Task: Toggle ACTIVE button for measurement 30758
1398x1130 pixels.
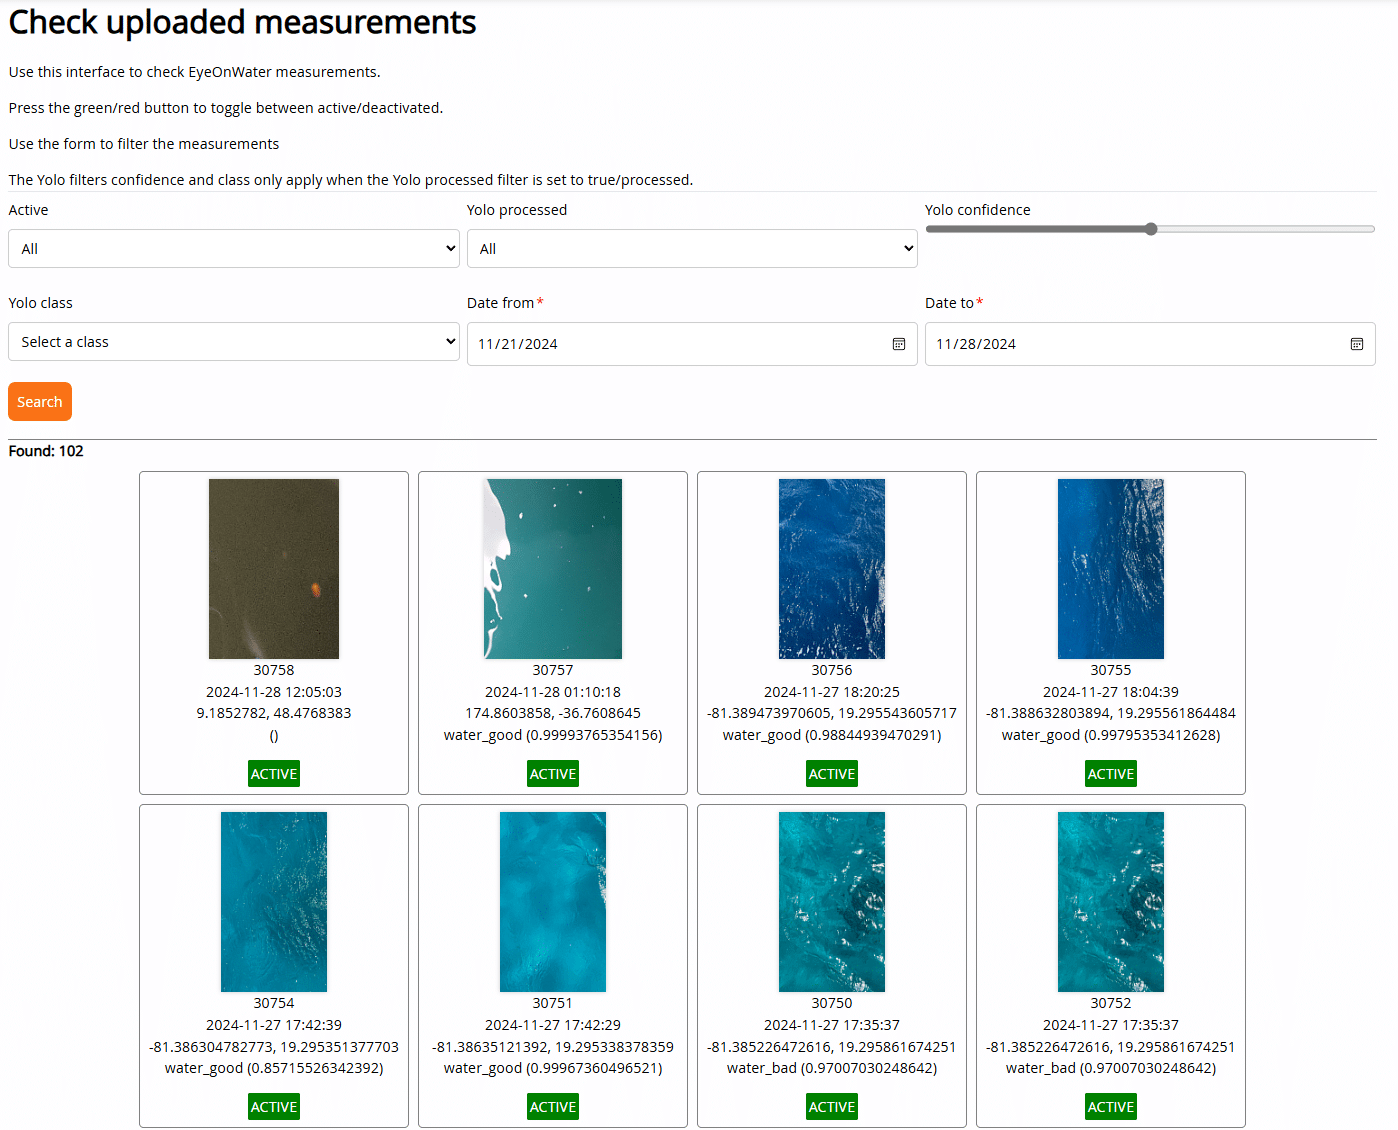Action: coord(274,774)
